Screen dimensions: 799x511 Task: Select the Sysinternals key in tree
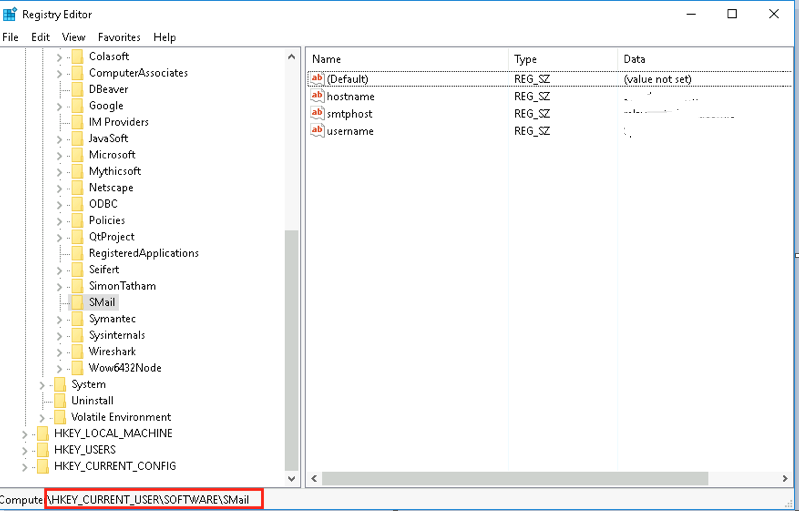point(116,335)
